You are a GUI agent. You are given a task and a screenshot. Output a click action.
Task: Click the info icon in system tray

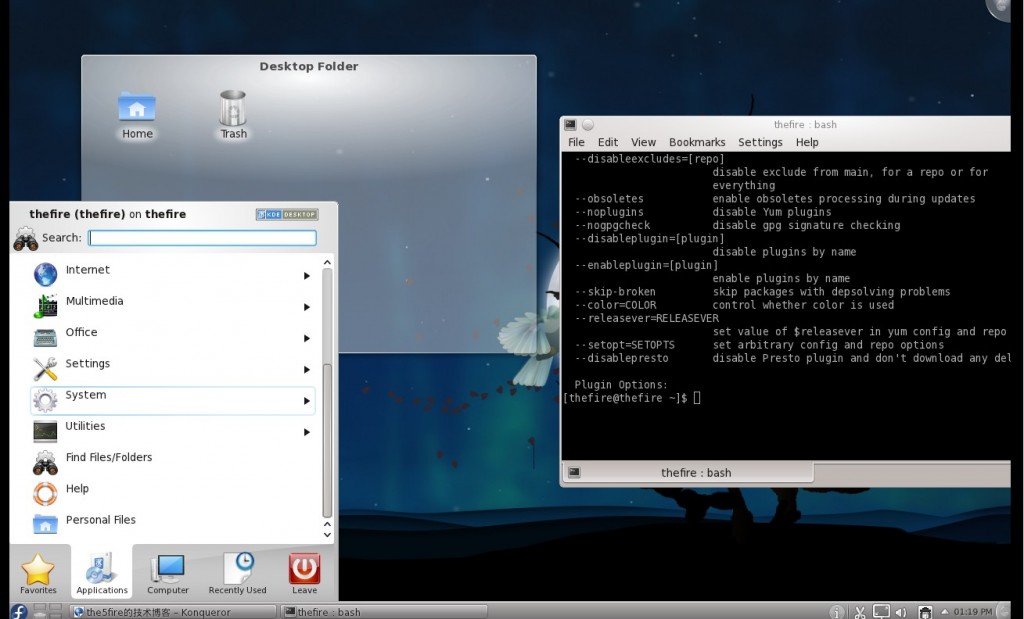coord(837,612)
